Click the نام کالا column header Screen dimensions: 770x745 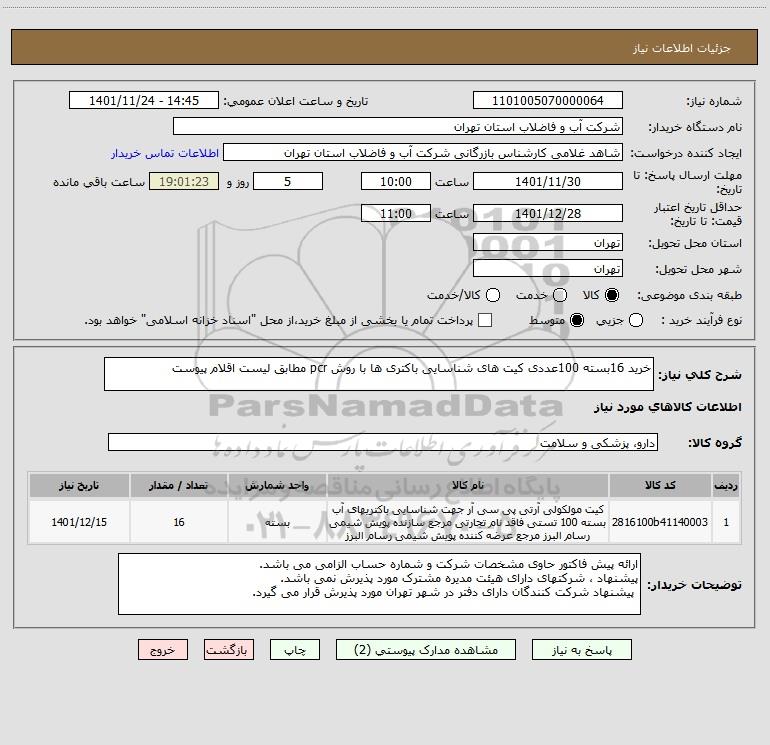point(468,485)
